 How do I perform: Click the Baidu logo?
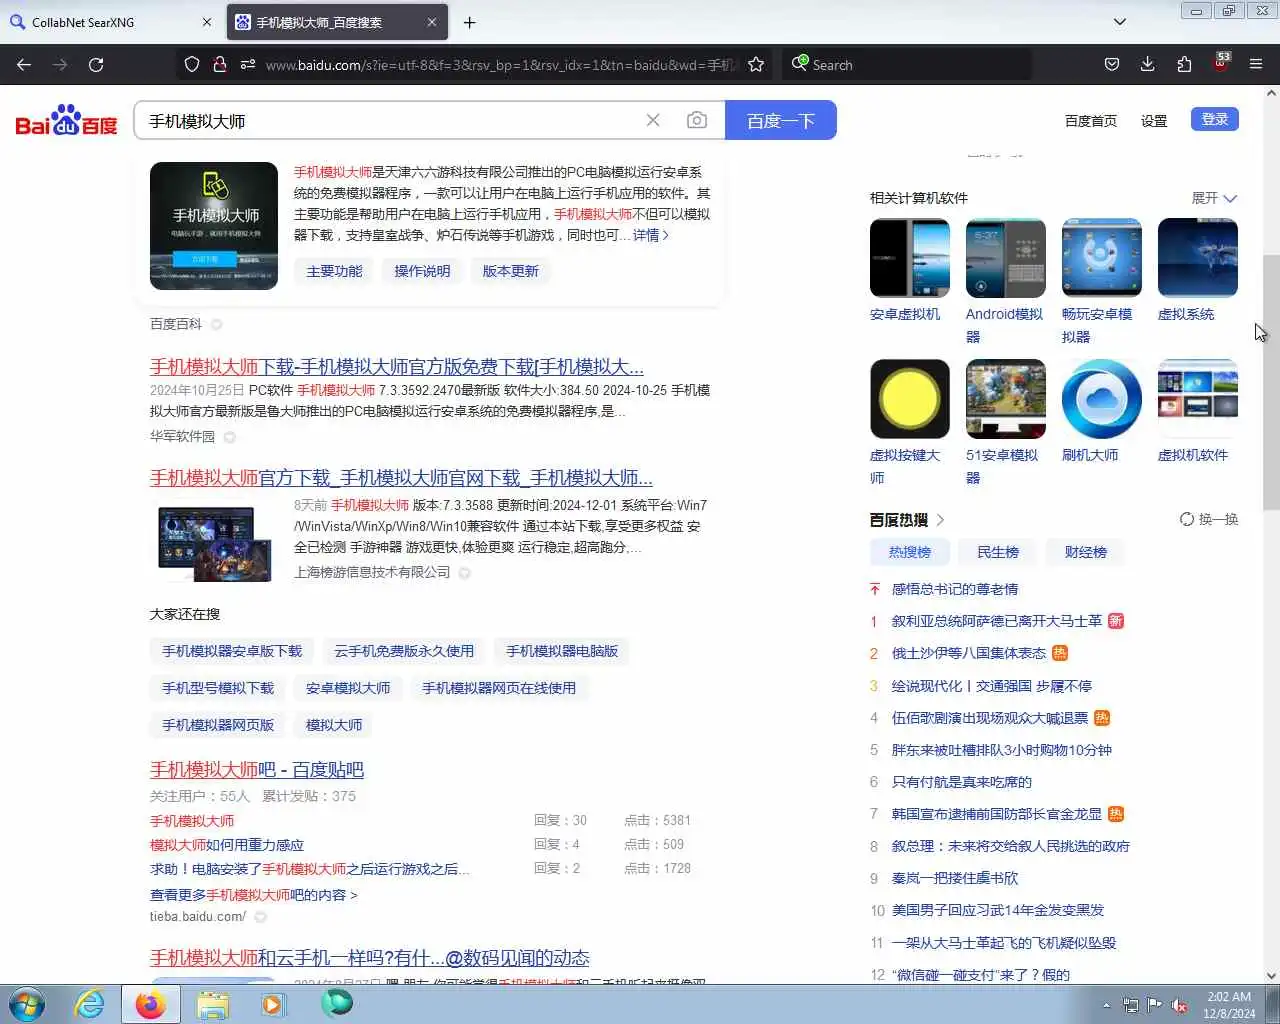(66, 120)
